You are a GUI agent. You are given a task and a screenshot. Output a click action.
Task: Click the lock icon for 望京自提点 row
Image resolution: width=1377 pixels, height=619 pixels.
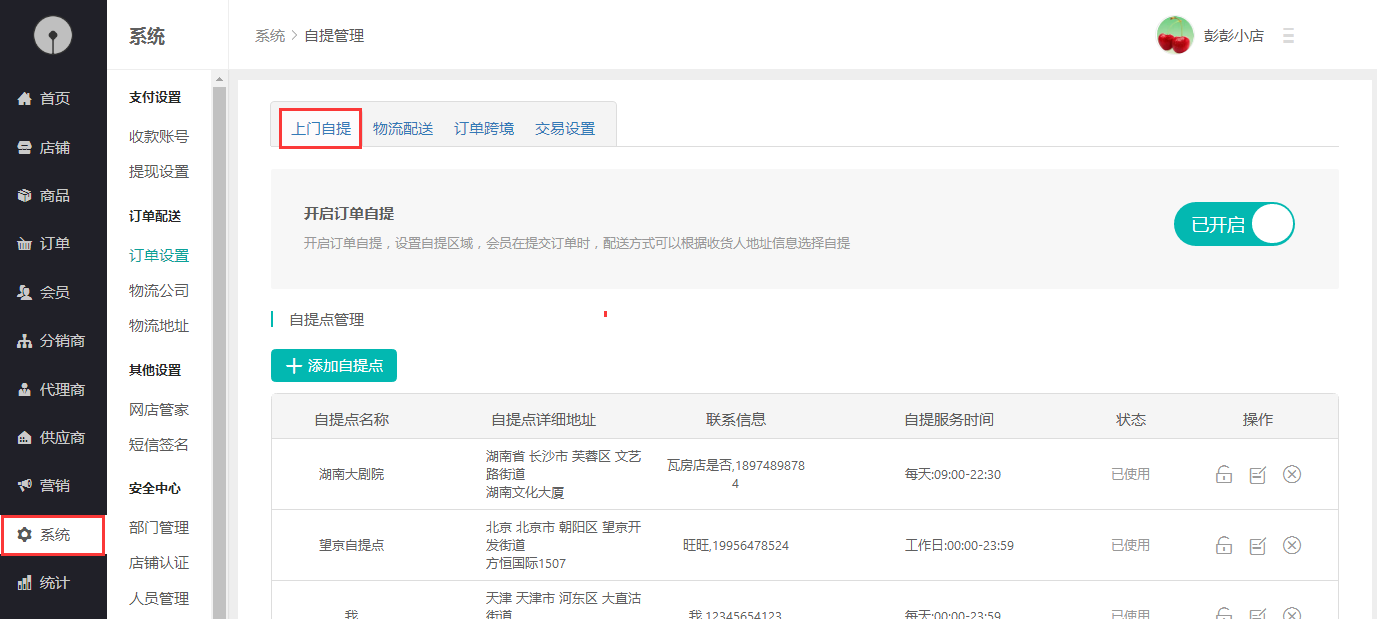tap(1223, 545)
